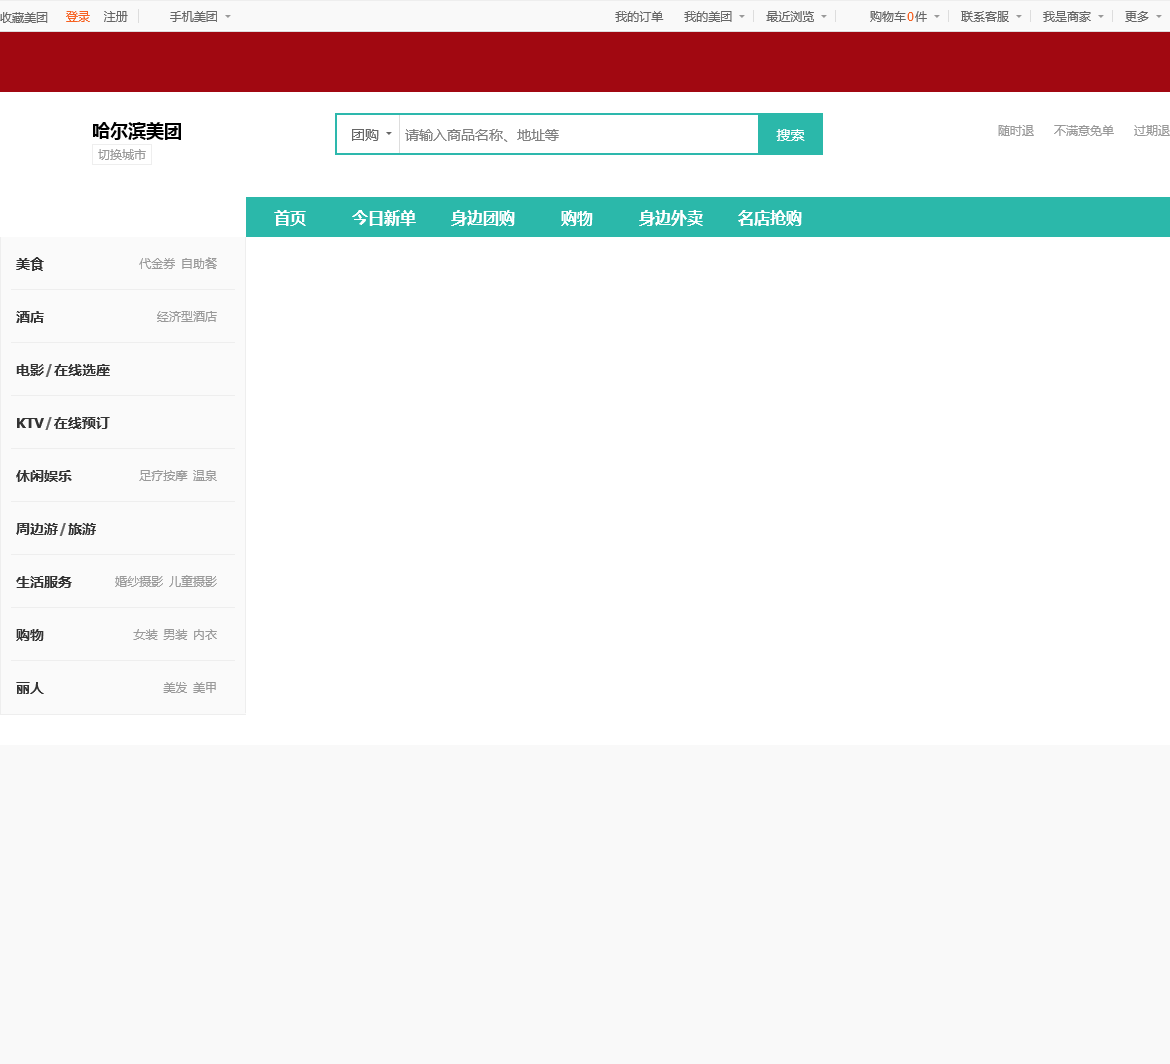Open the 购物 category in sidebar
This screenshot has height=1064, width=1170.
(x=30, y=635)
